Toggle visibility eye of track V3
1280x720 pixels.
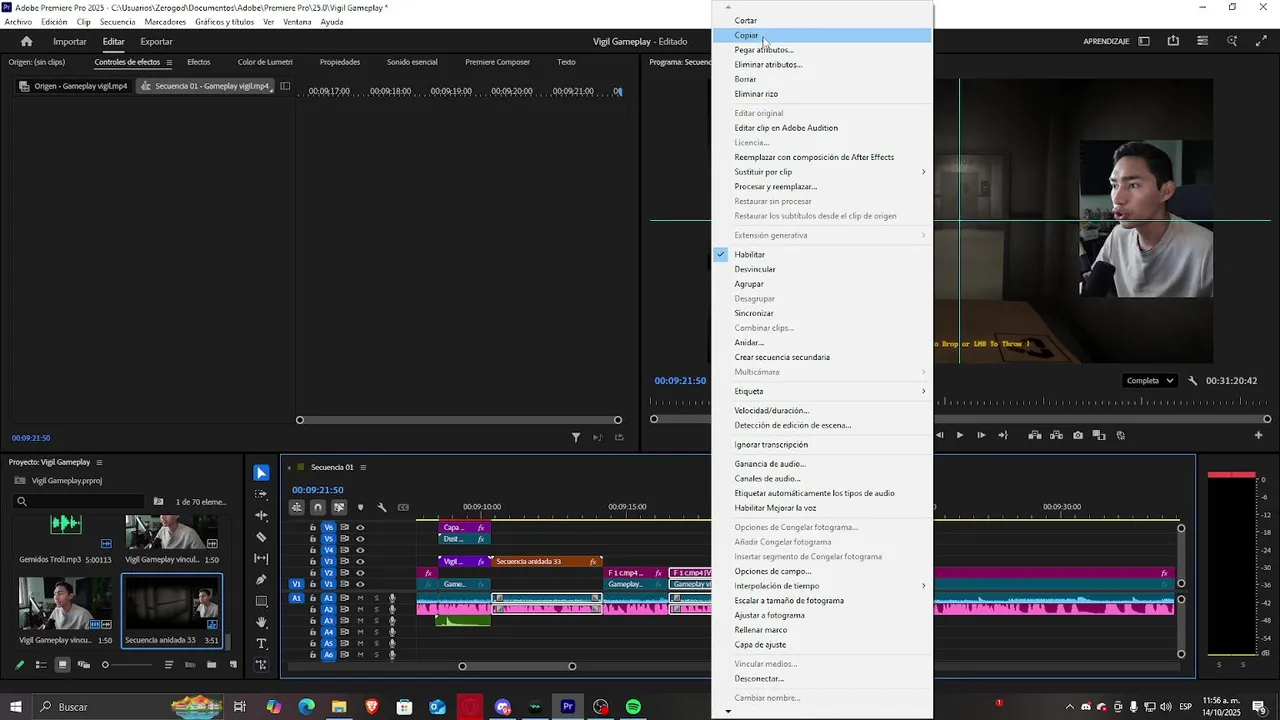point(360,561)
